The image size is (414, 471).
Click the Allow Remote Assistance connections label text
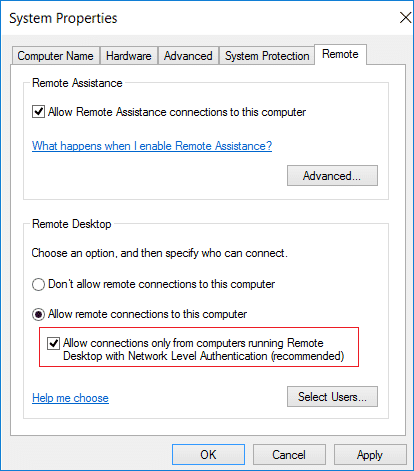pyautogui.click(x=177, y=112)
